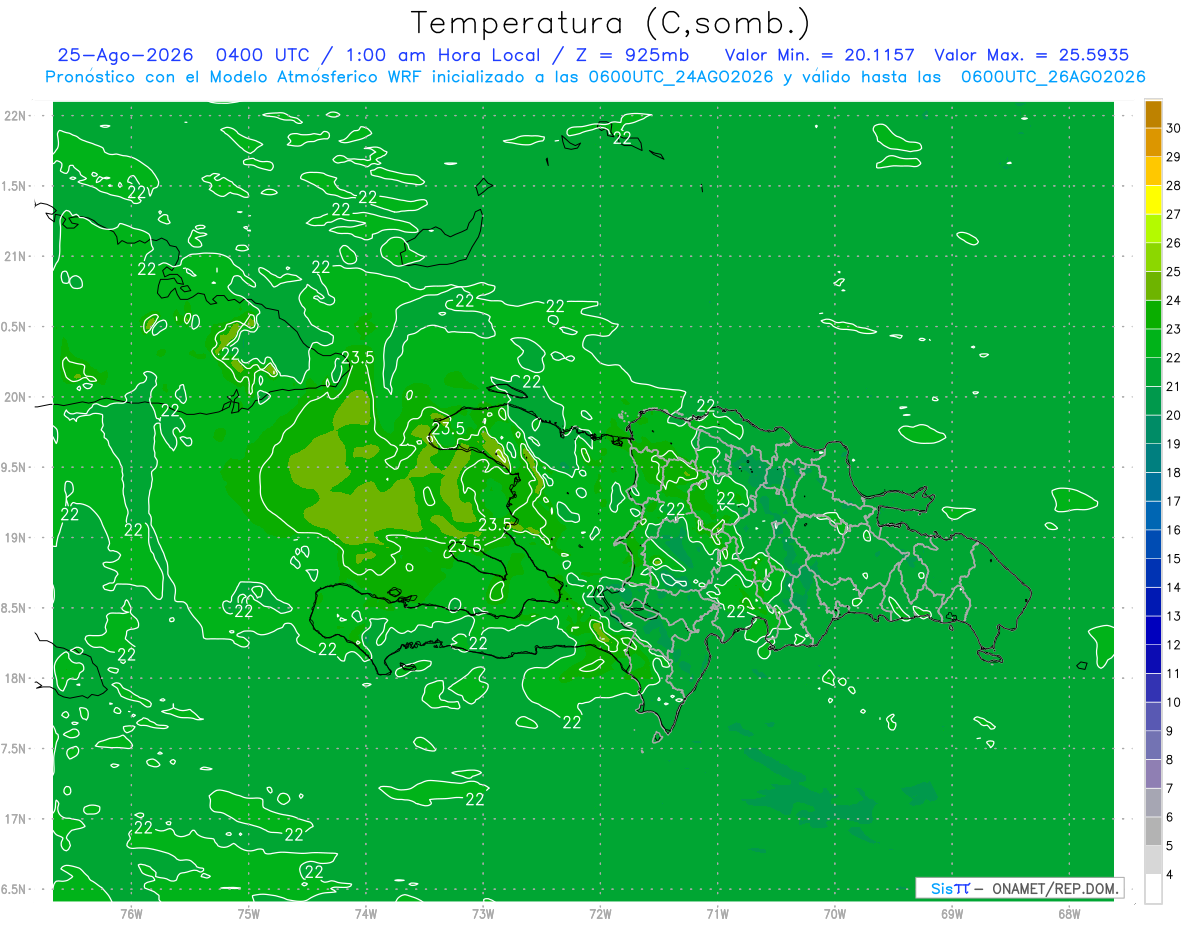Click the color scale label "13"

[x=1174, y=616]
